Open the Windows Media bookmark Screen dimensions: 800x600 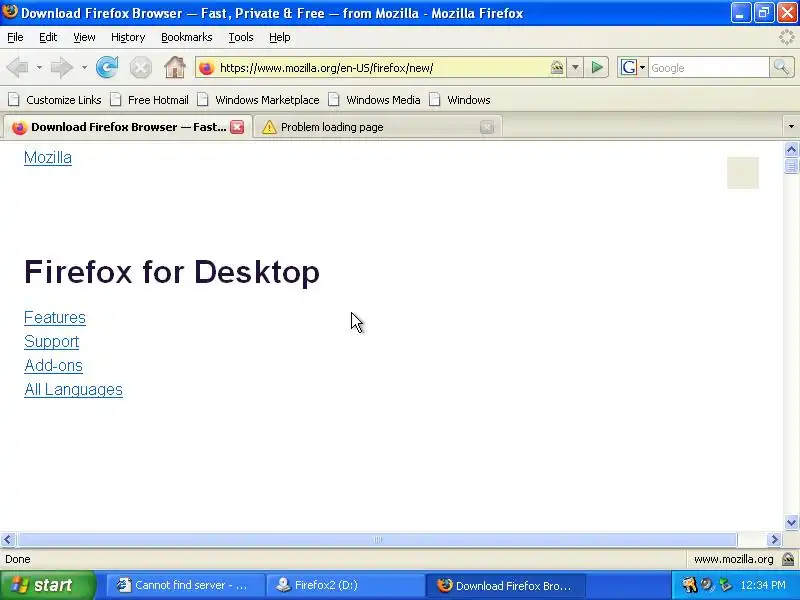tap(375, 100)
